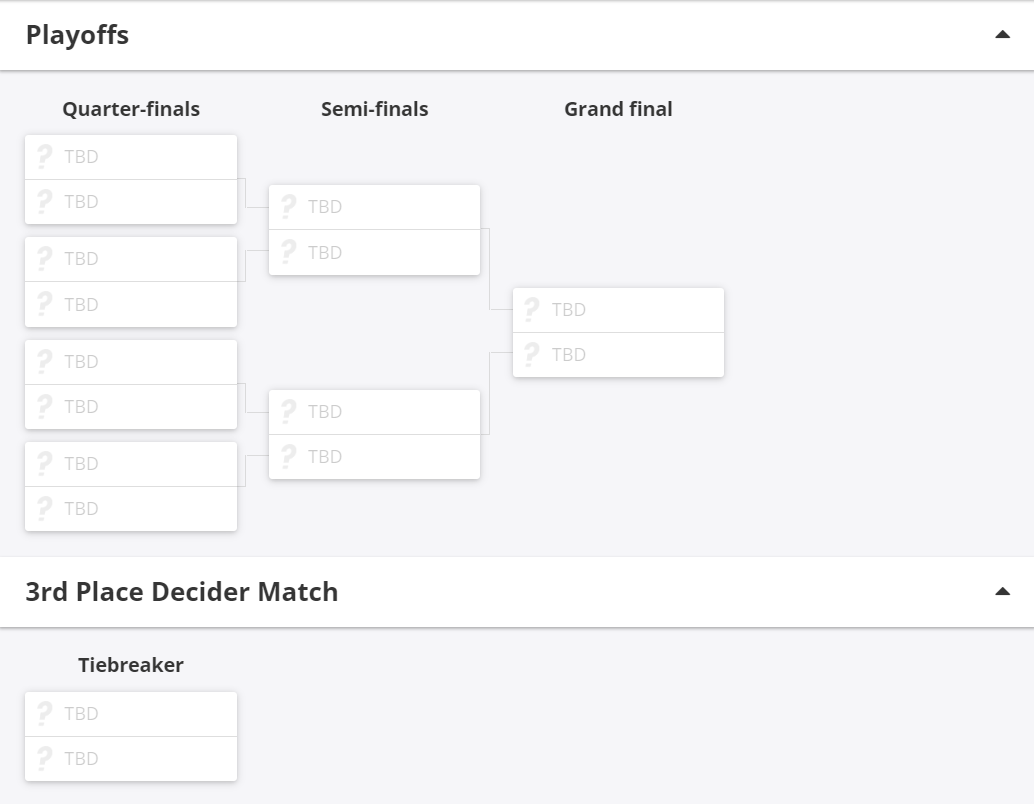Collapse the Playoffs section arrow

(1002, 35)
